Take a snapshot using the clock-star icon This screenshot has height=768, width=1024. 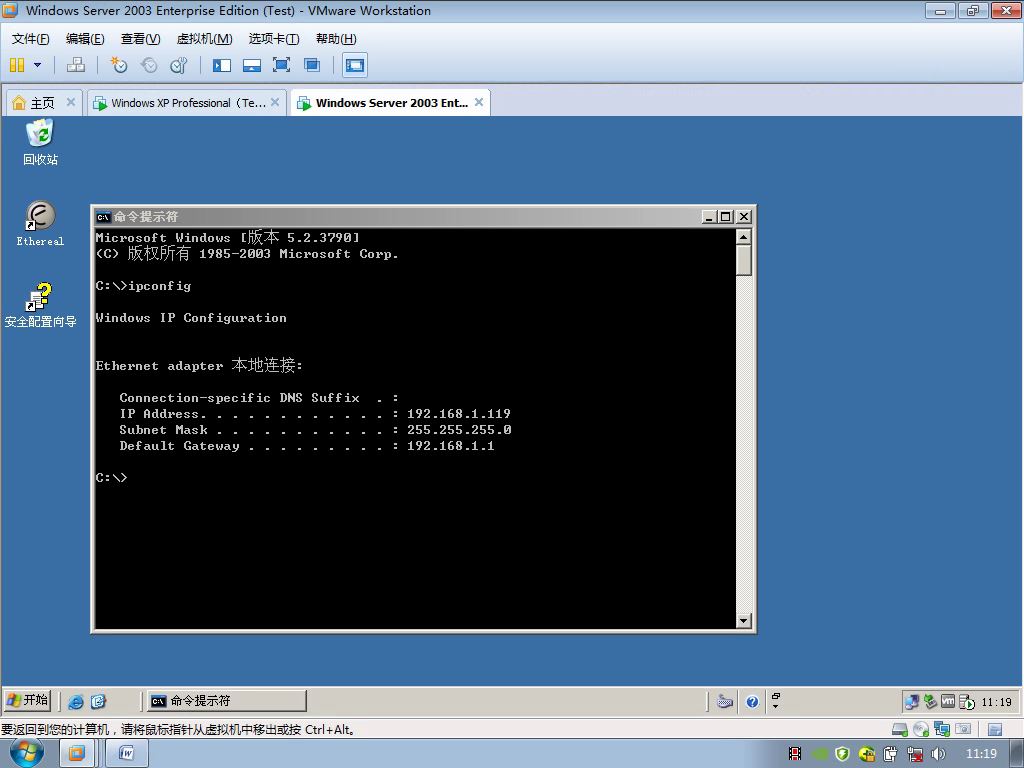tap(118, 65)
